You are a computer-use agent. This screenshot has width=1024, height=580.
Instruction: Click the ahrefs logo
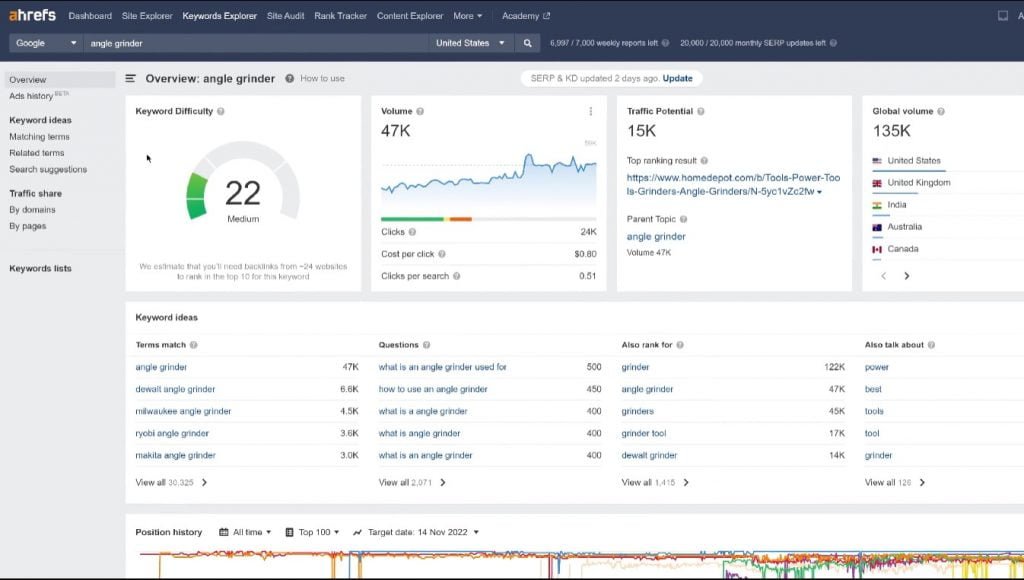point(32,15)
